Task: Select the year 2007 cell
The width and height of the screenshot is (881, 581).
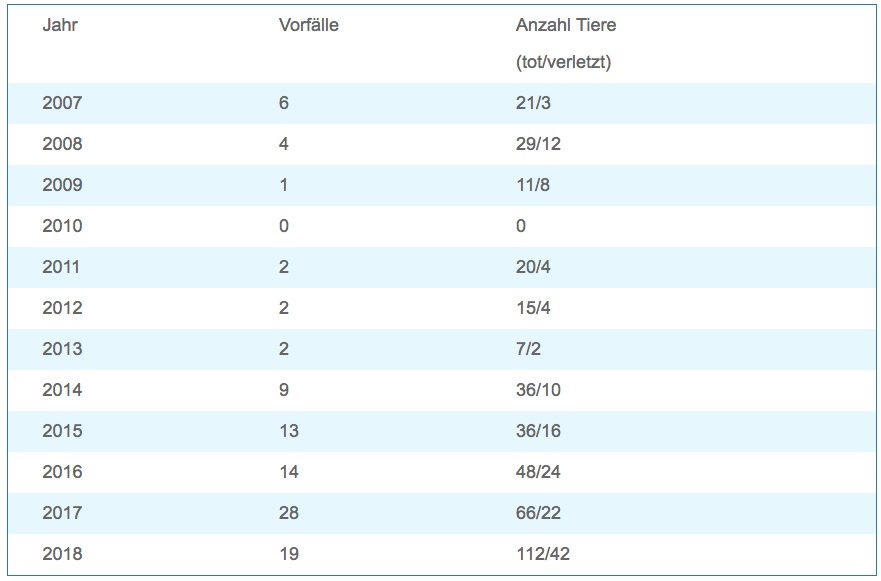Action: [x=62, y=103]
